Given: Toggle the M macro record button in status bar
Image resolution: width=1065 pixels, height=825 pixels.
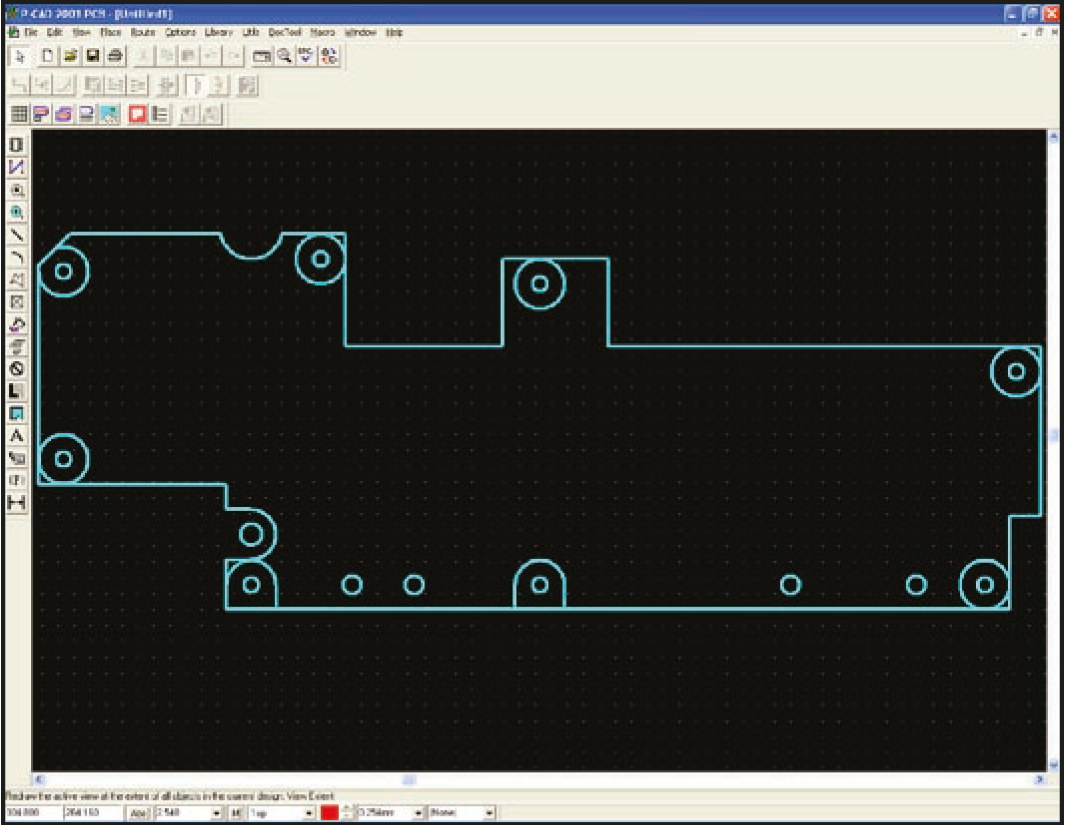Looking at the screenshot, I should [x=236, y=813].
